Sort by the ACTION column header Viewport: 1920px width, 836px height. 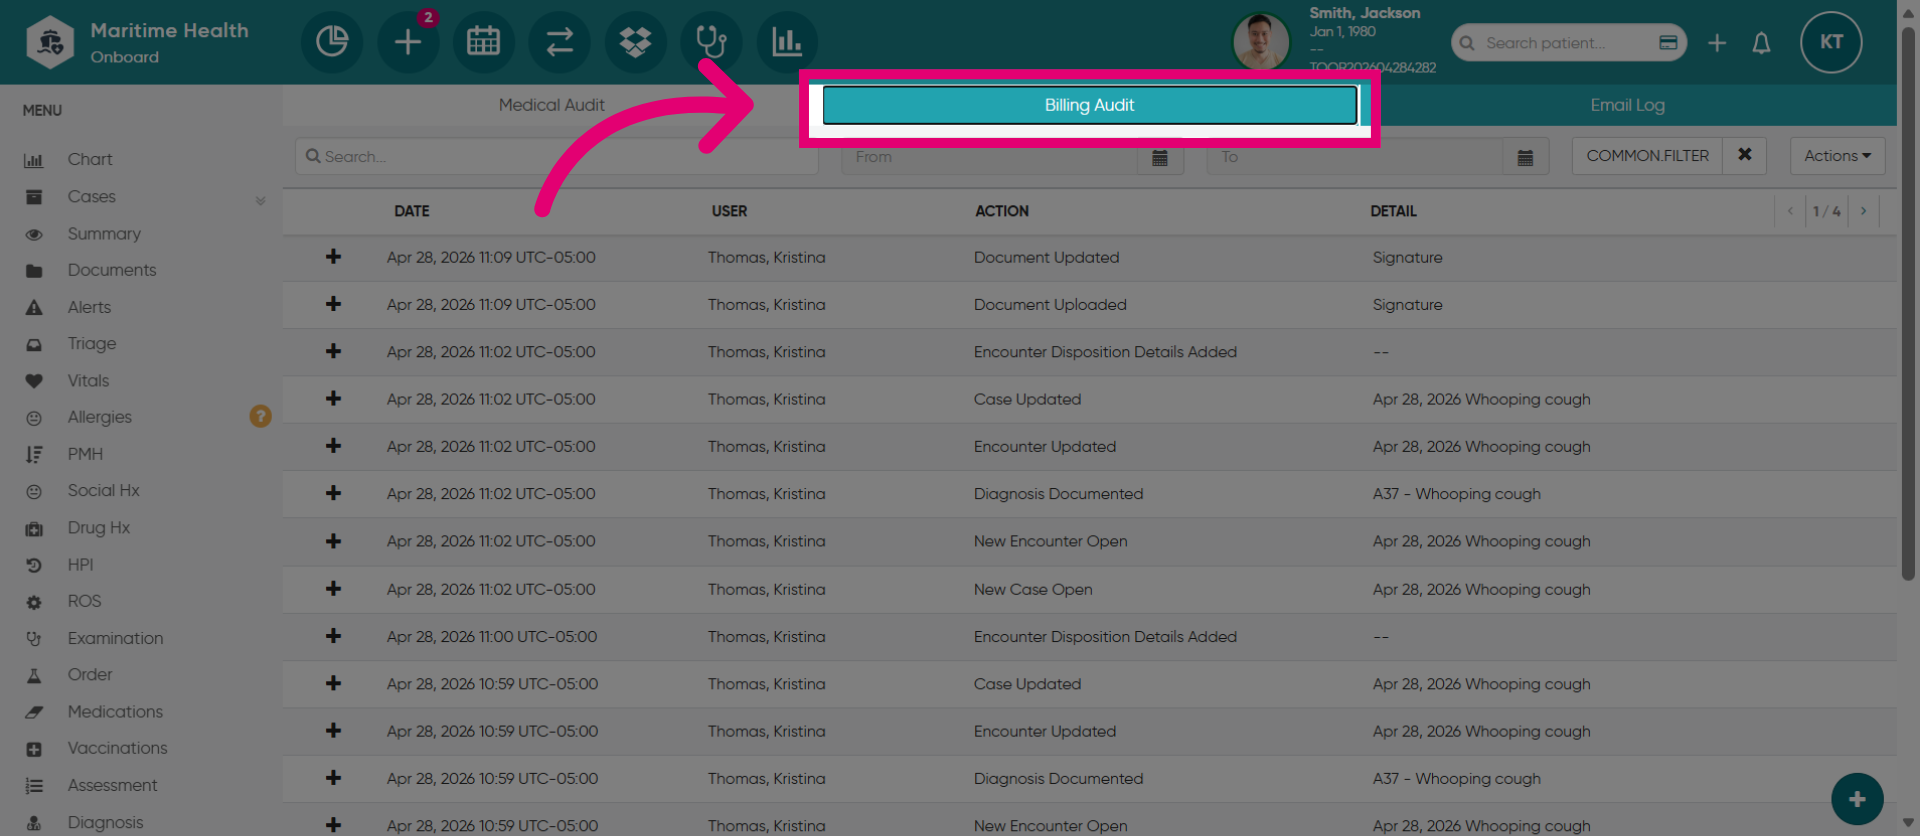(1002, 211)
